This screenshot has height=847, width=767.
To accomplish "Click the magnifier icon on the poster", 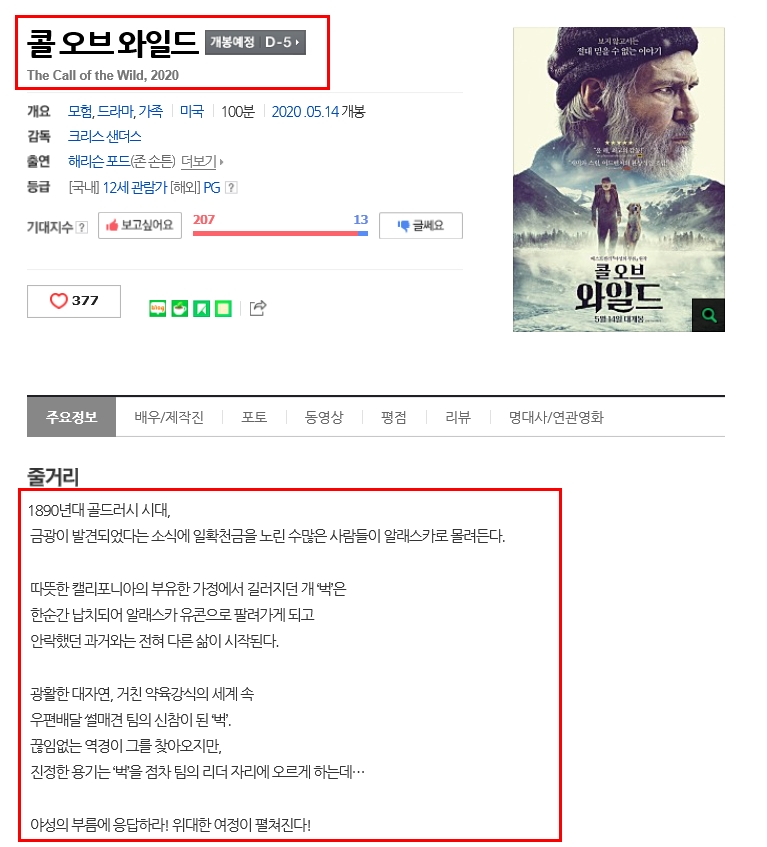I will click(x=708, y=315).
